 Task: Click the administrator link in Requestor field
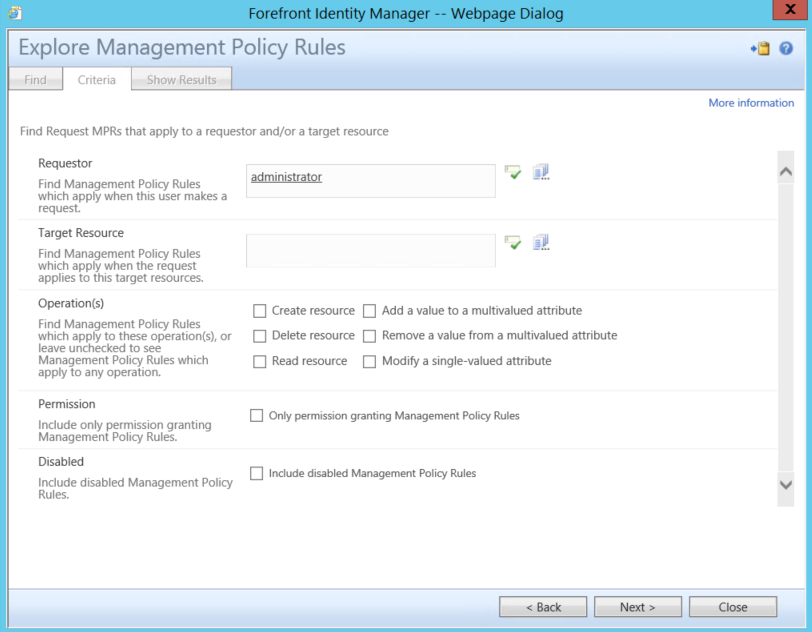pyautogui.click(x=286, y=177)
